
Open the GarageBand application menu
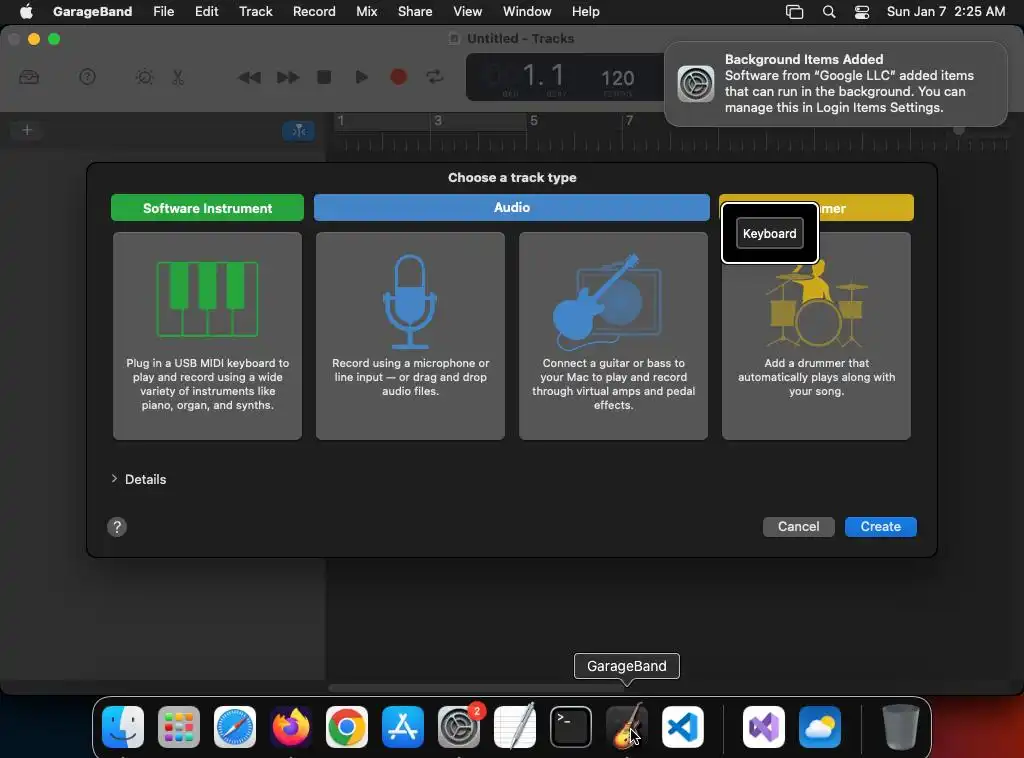pyautogui.click(x=92, y=11)
